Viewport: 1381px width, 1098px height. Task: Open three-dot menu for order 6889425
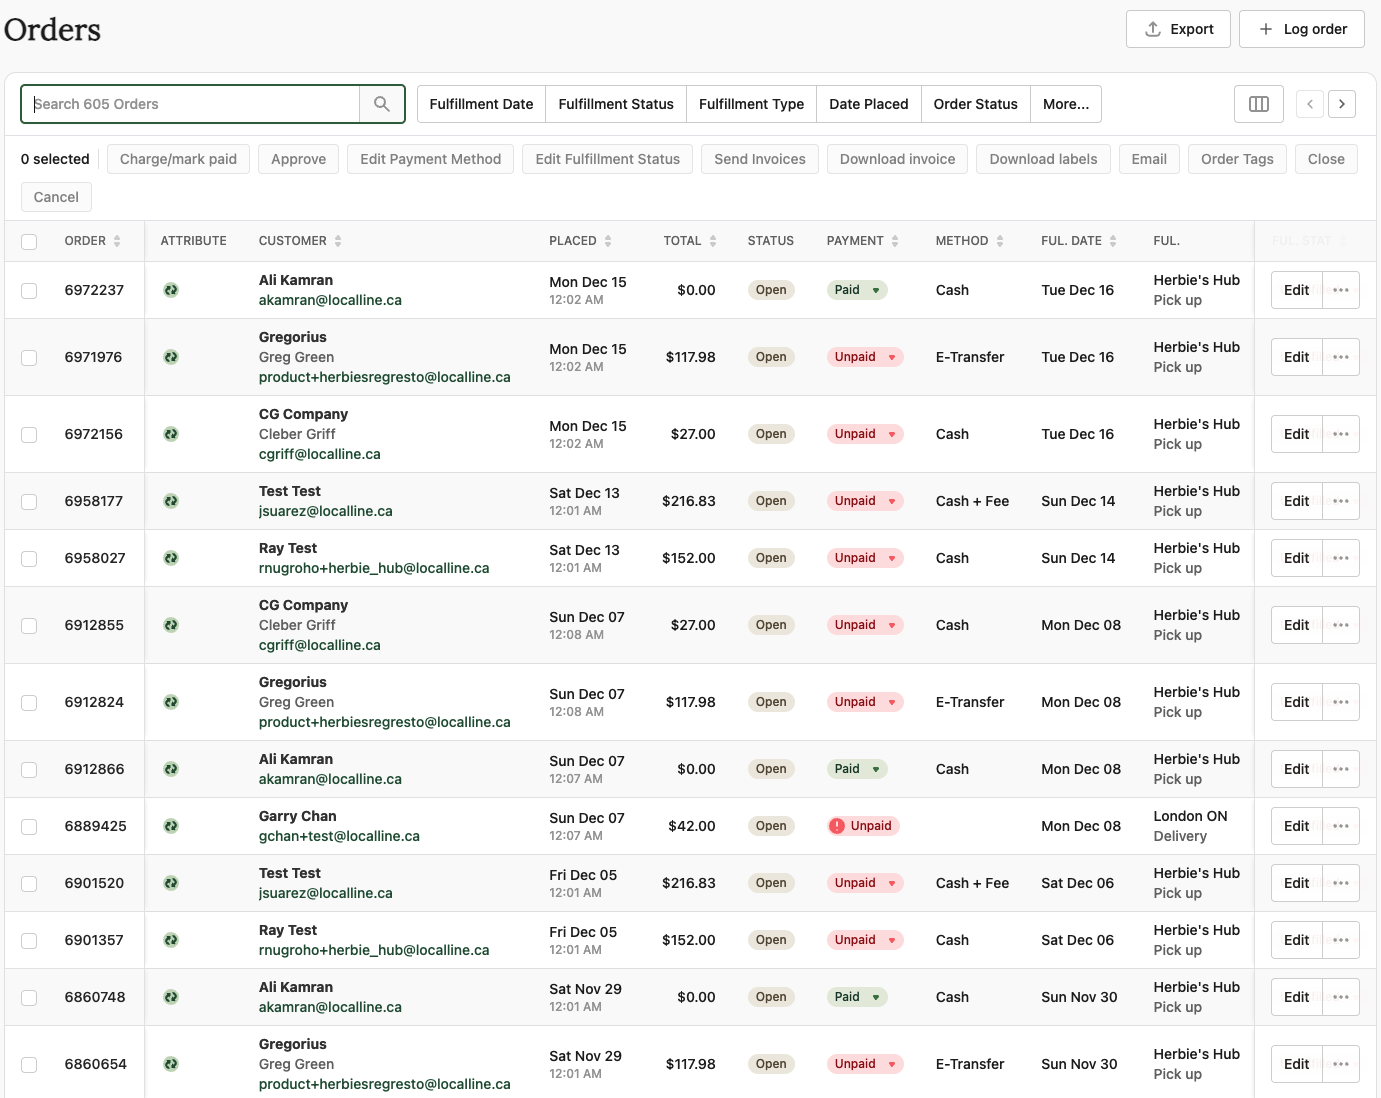1341,826
